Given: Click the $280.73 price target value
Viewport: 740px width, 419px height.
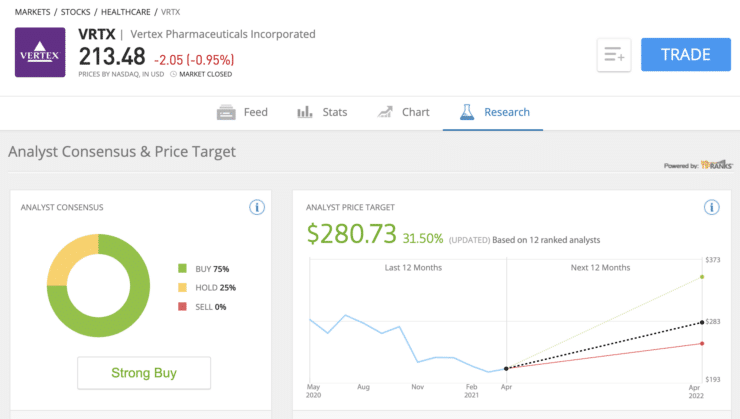Looking at the screenshot, I should click(x=352, y=234).
